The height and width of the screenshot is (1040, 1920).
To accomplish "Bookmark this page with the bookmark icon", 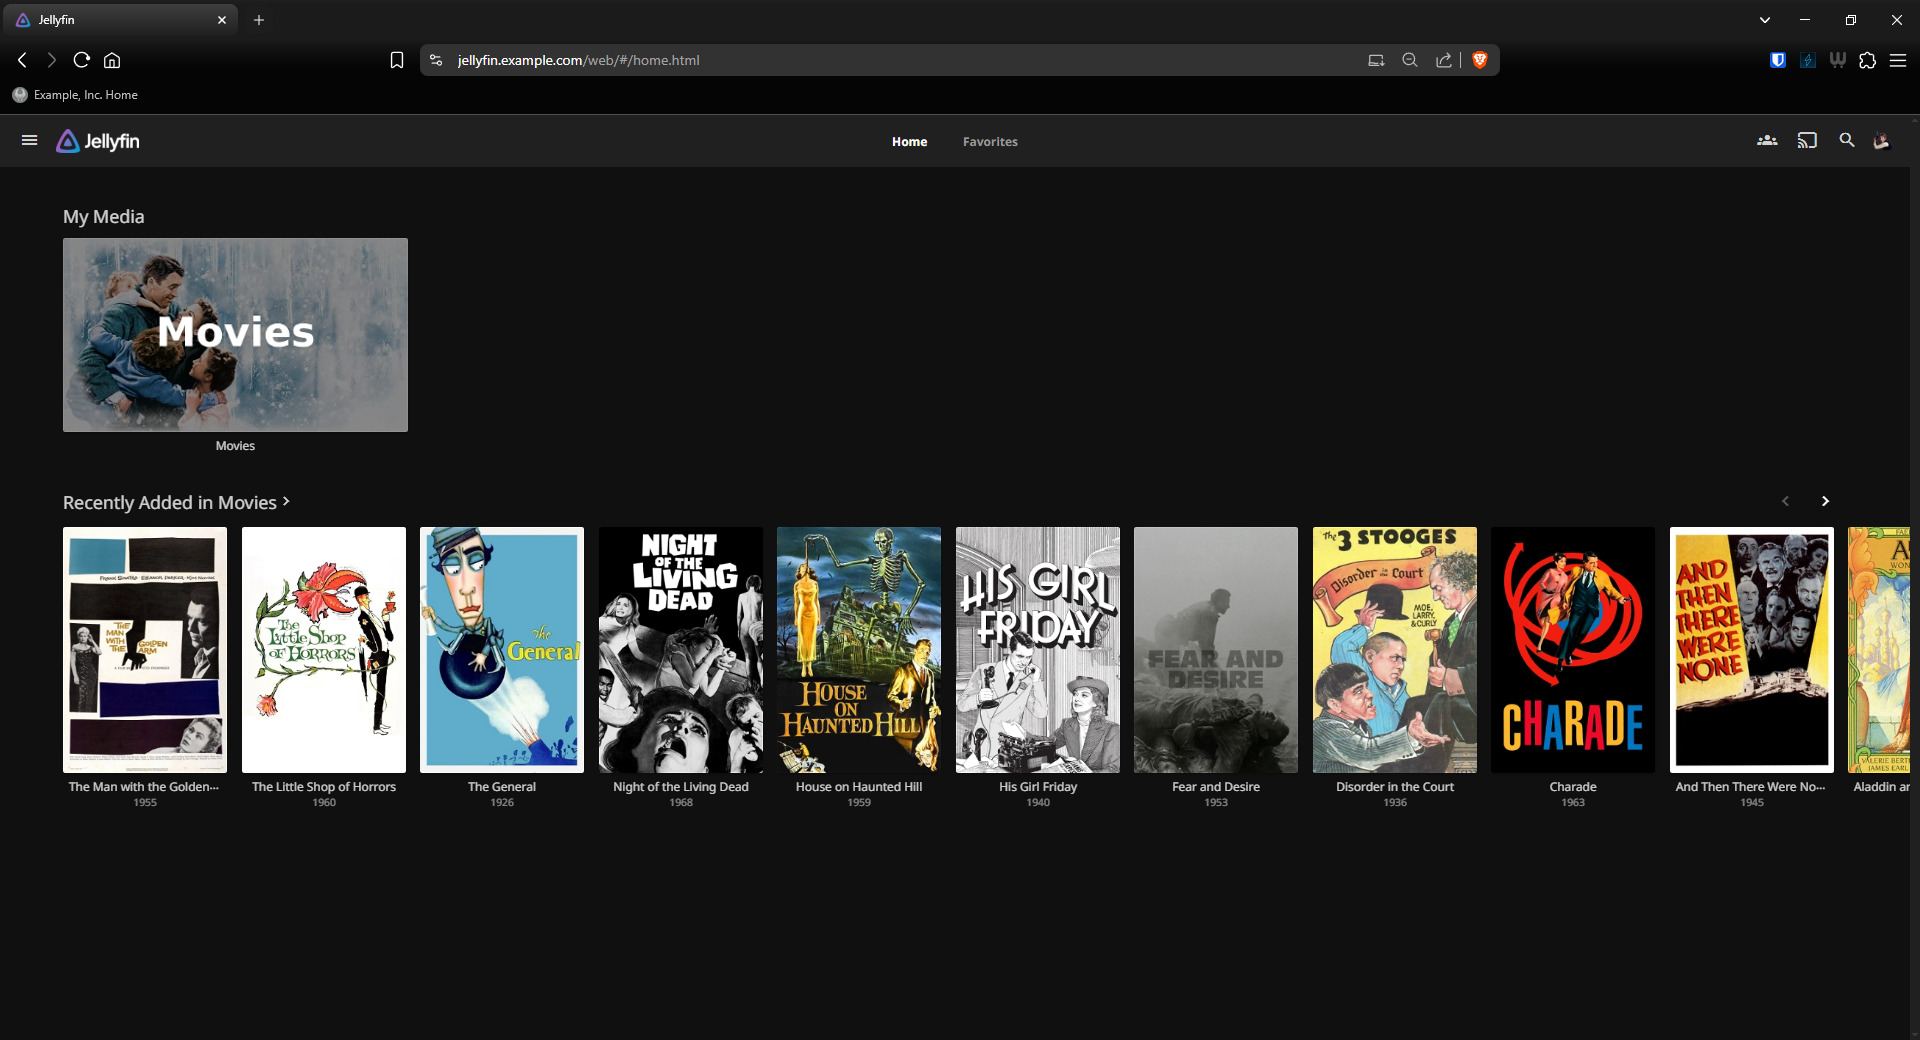I will [x=397, y=60].
